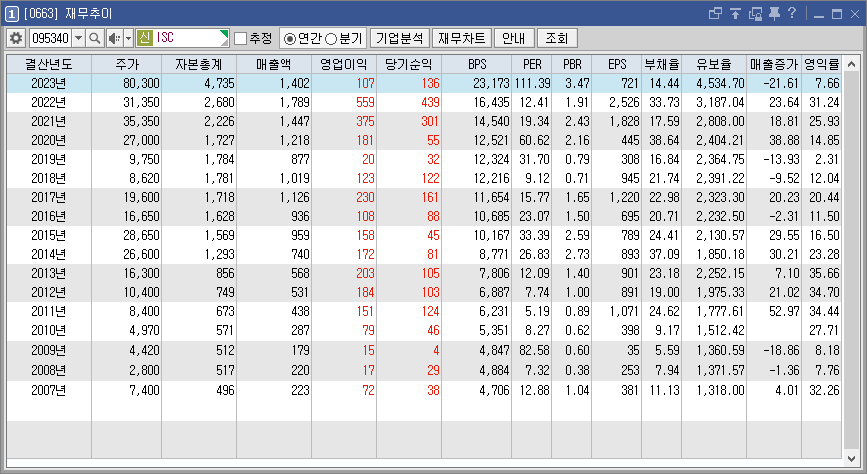Image resolution: width=867 pixels, height=474 pixels.
Task: Select the 2015년 row label
Action: (x=49, y=235)
